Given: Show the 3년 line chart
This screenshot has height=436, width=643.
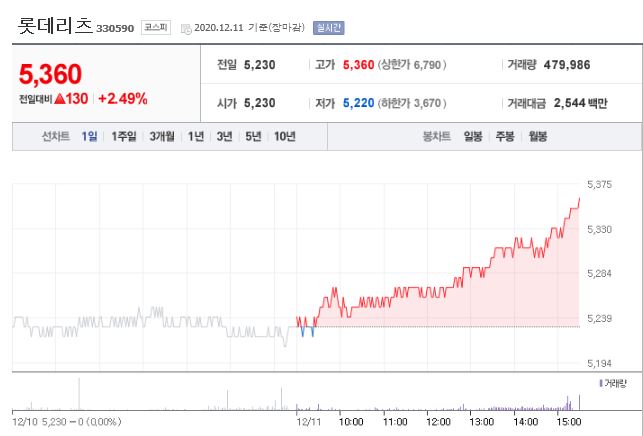Looking at the screenshot, I should 225,136.
